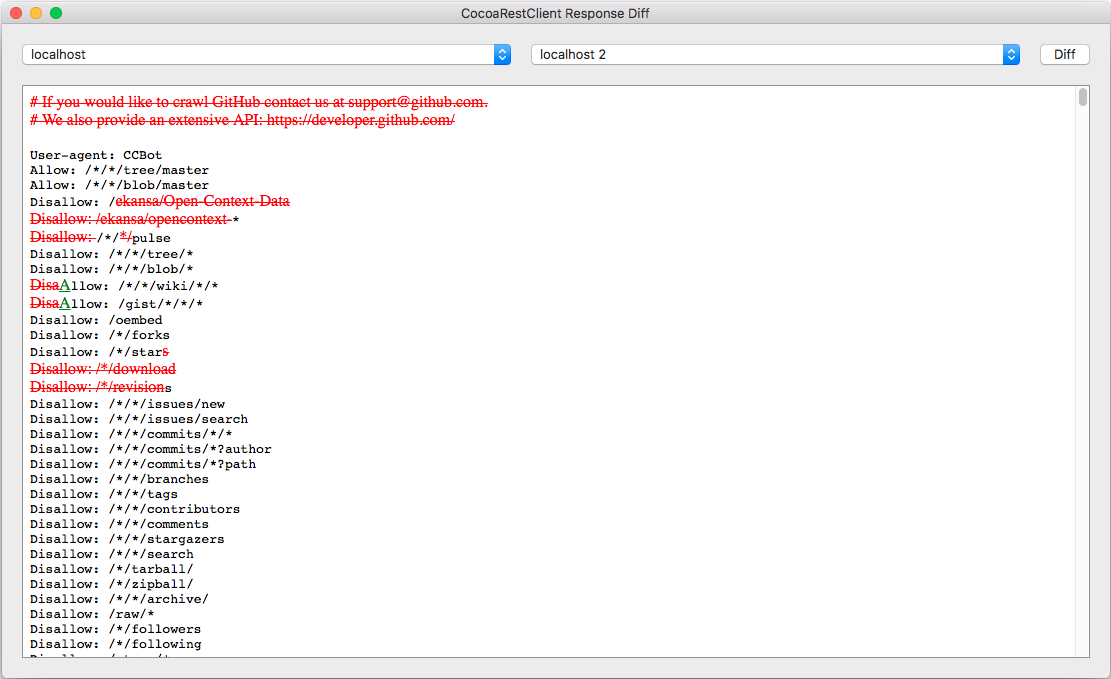
Task: Click the line ending in 'pulse'
Action: 100,237
